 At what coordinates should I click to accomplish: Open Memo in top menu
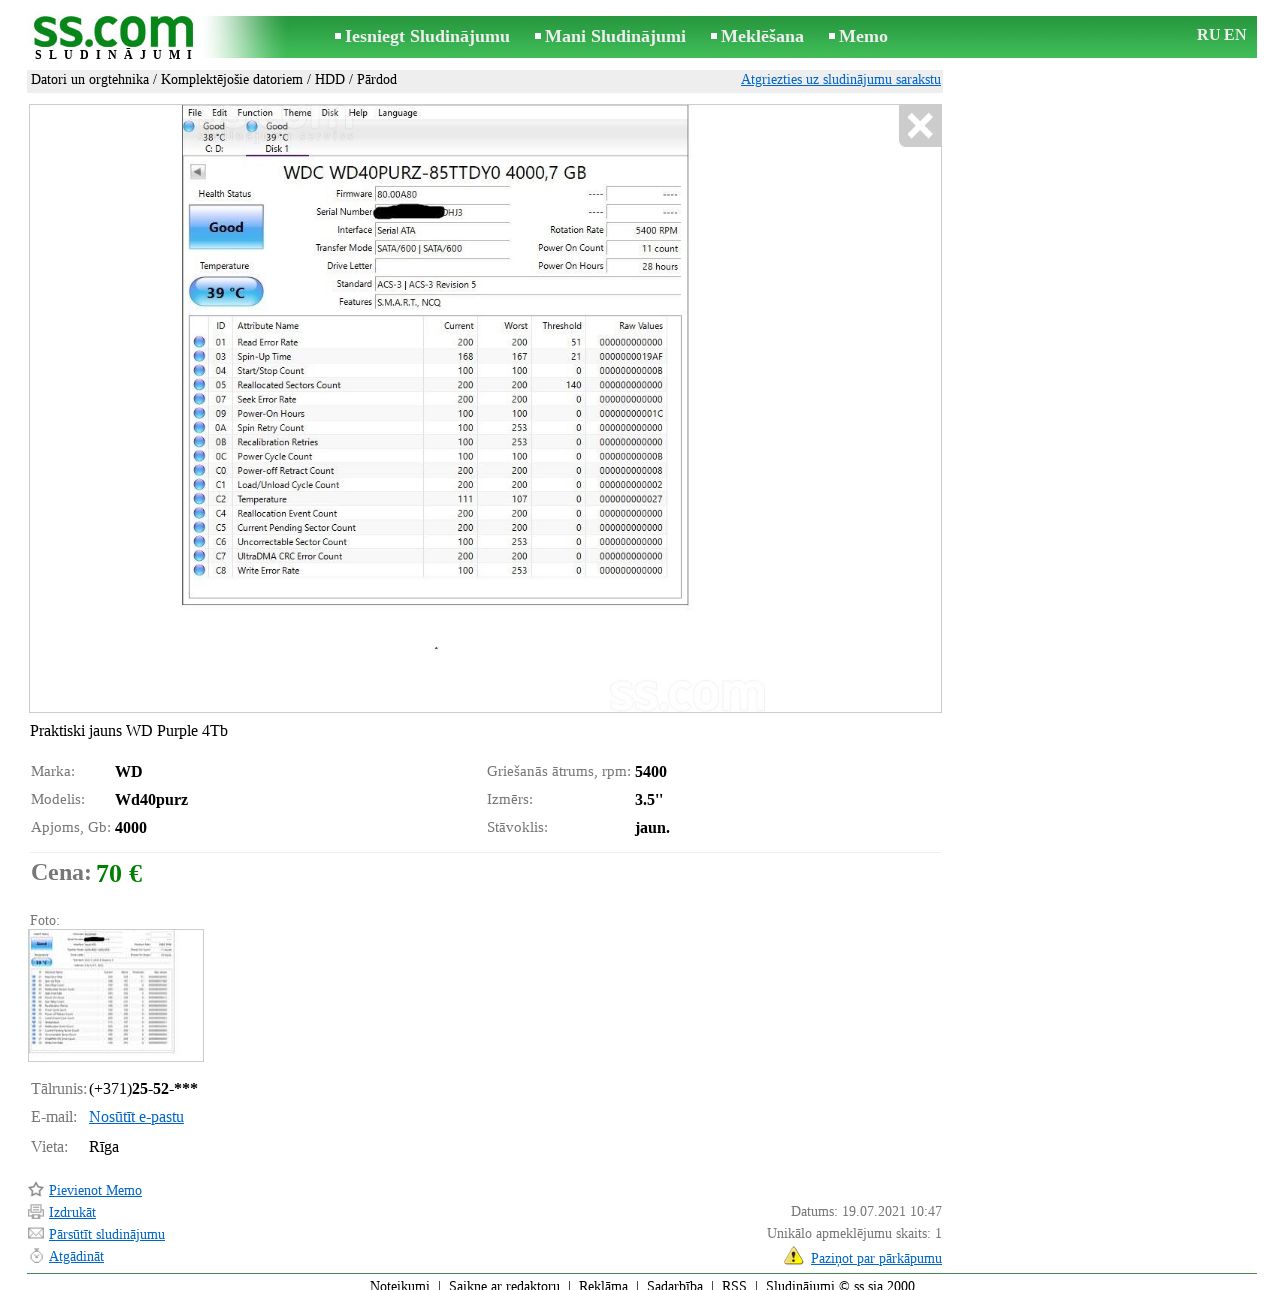click(863, 36)
